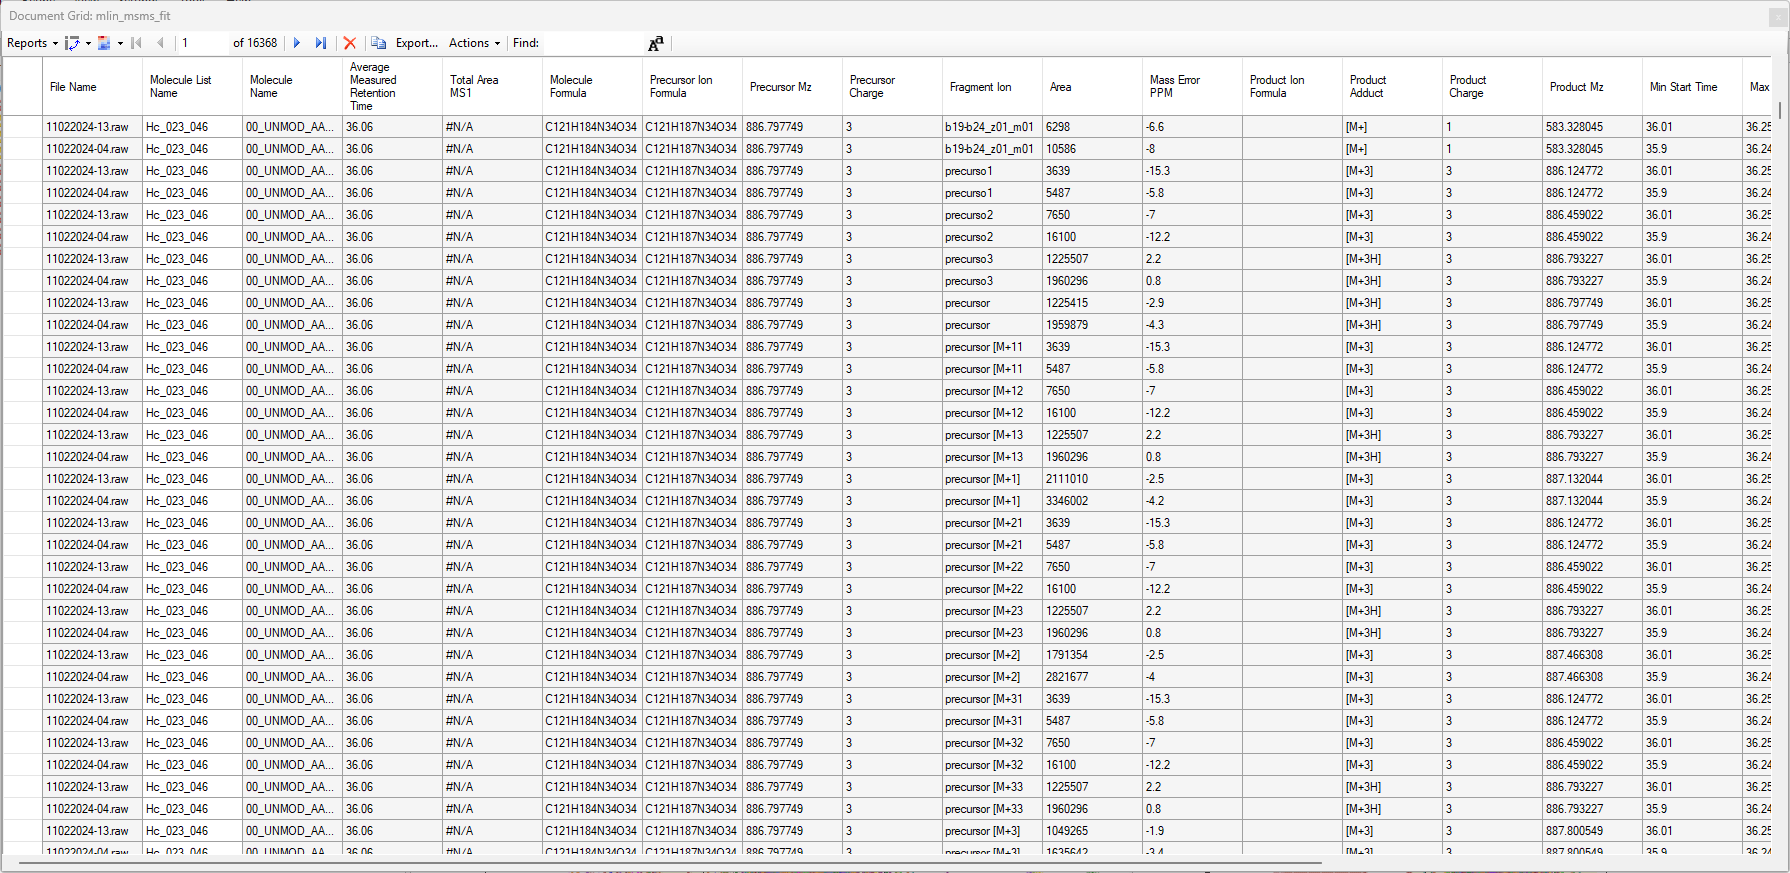This screenshot has height=873, width=1790.
Task: Expand the arrow next to heat map icon
Action: 120,43
